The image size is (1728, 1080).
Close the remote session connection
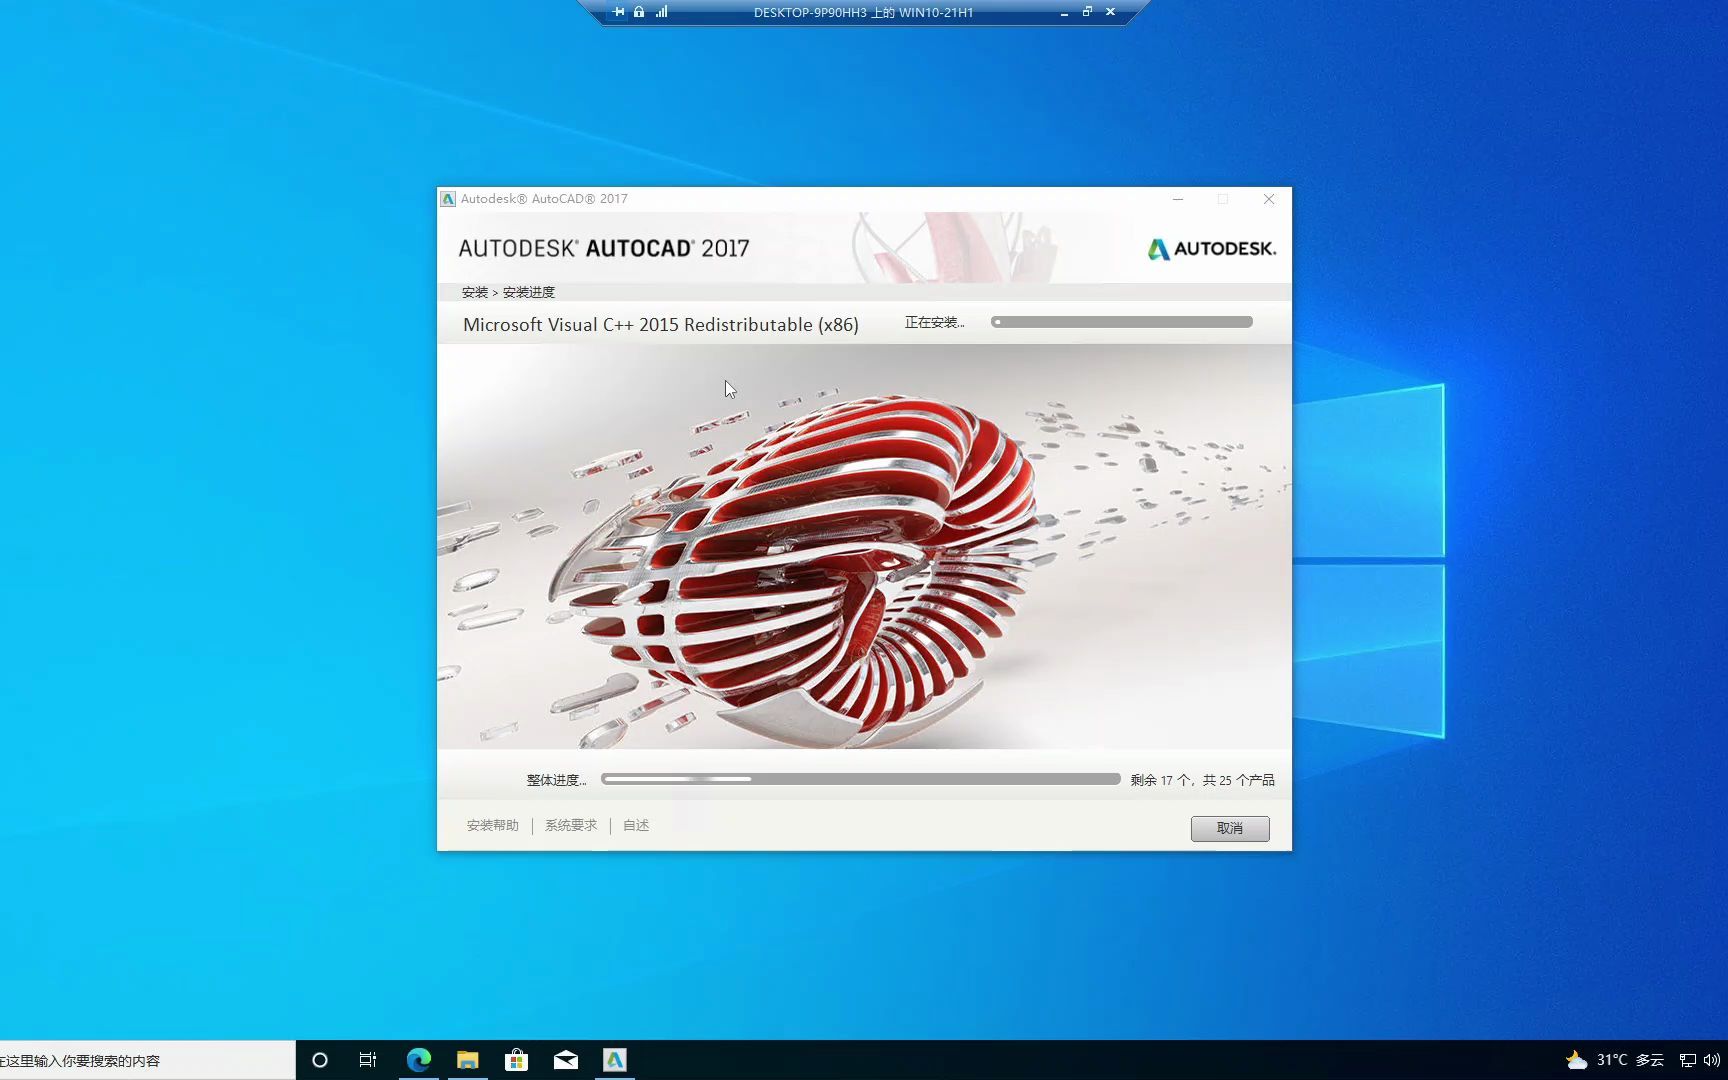point(1110,12)
